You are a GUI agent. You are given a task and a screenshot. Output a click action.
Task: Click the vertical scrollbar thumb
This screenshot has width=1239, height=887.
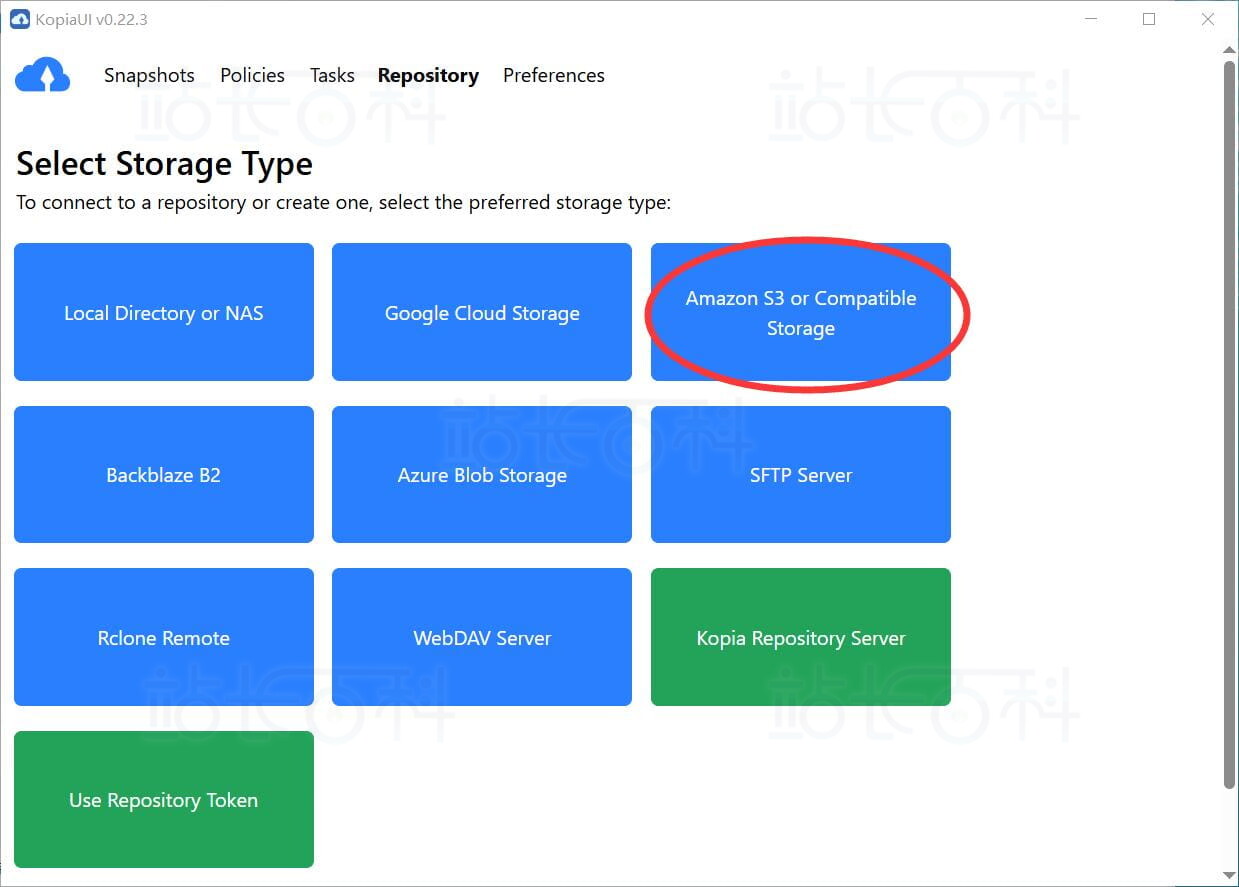point(1230,425)
